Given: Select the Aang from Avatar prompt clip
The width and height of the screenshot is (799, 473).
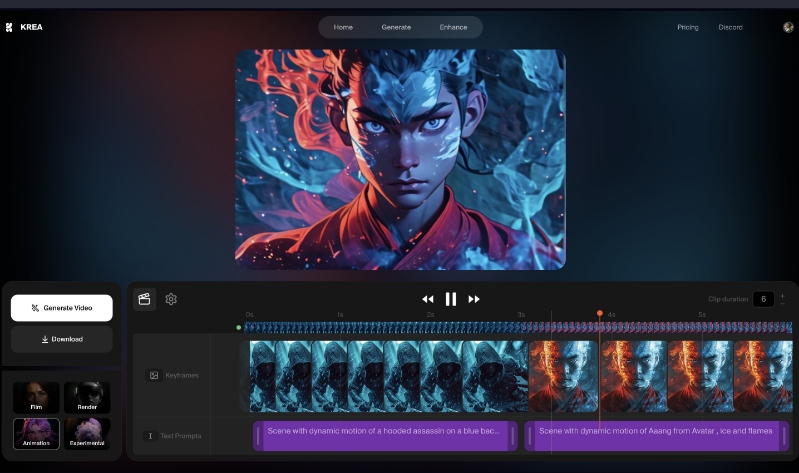Looking at the screenshot, I should [x=657, y=436].
